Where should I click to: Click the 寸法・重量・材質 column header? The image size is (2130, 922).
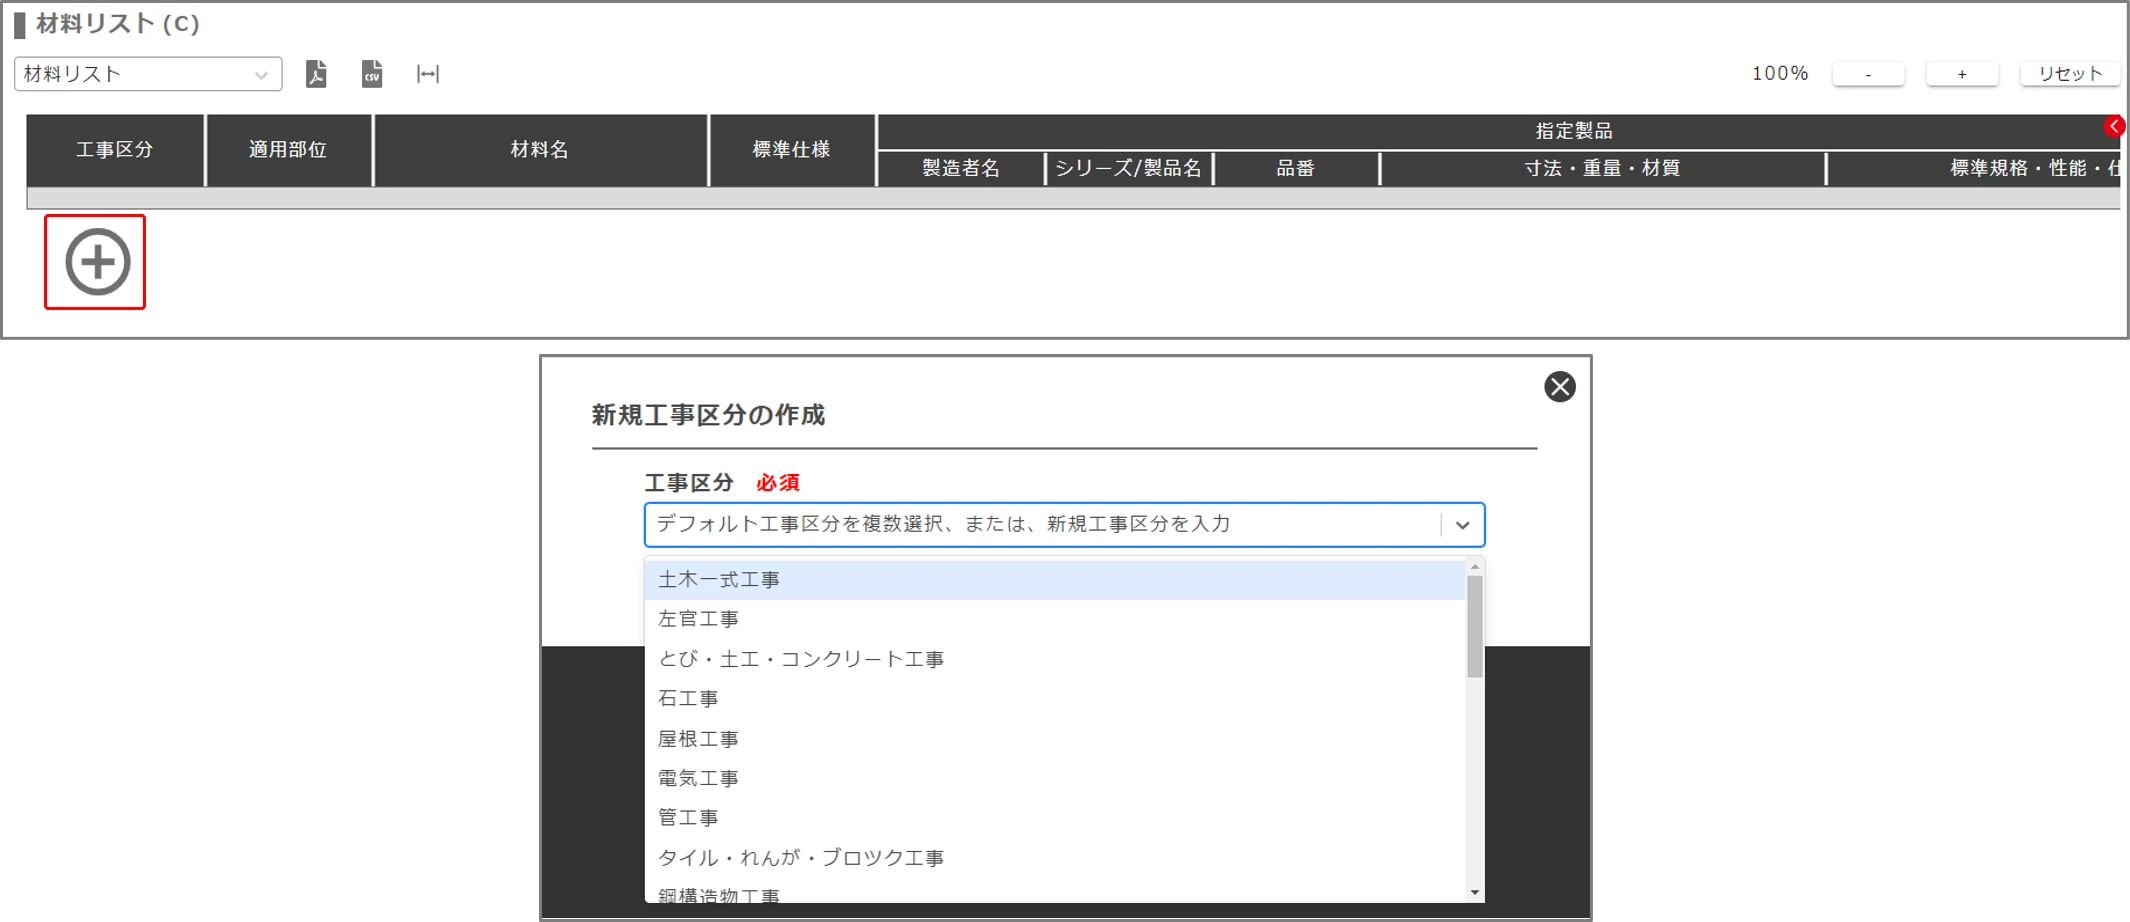[x=1603, y=169]
